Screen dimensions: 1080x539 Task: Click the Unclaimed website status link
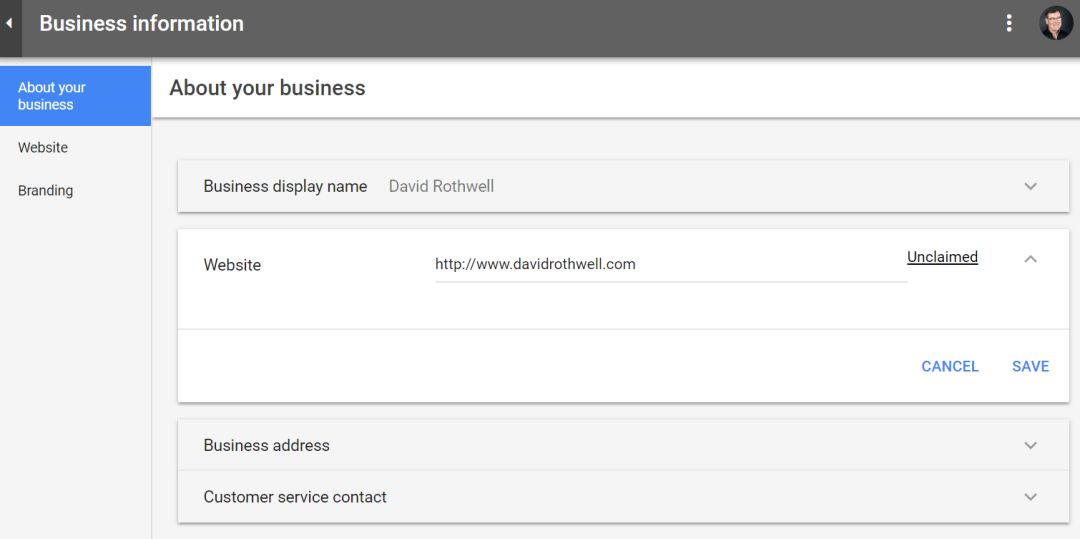pyautogui.click(x=942, y=257)
